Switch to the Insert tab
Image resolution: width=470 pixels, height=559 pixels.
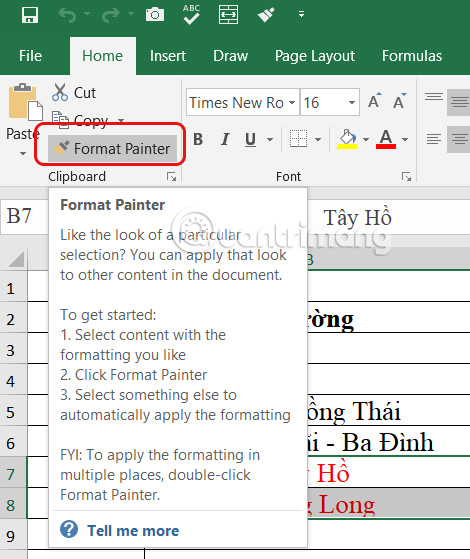[168, 56]
